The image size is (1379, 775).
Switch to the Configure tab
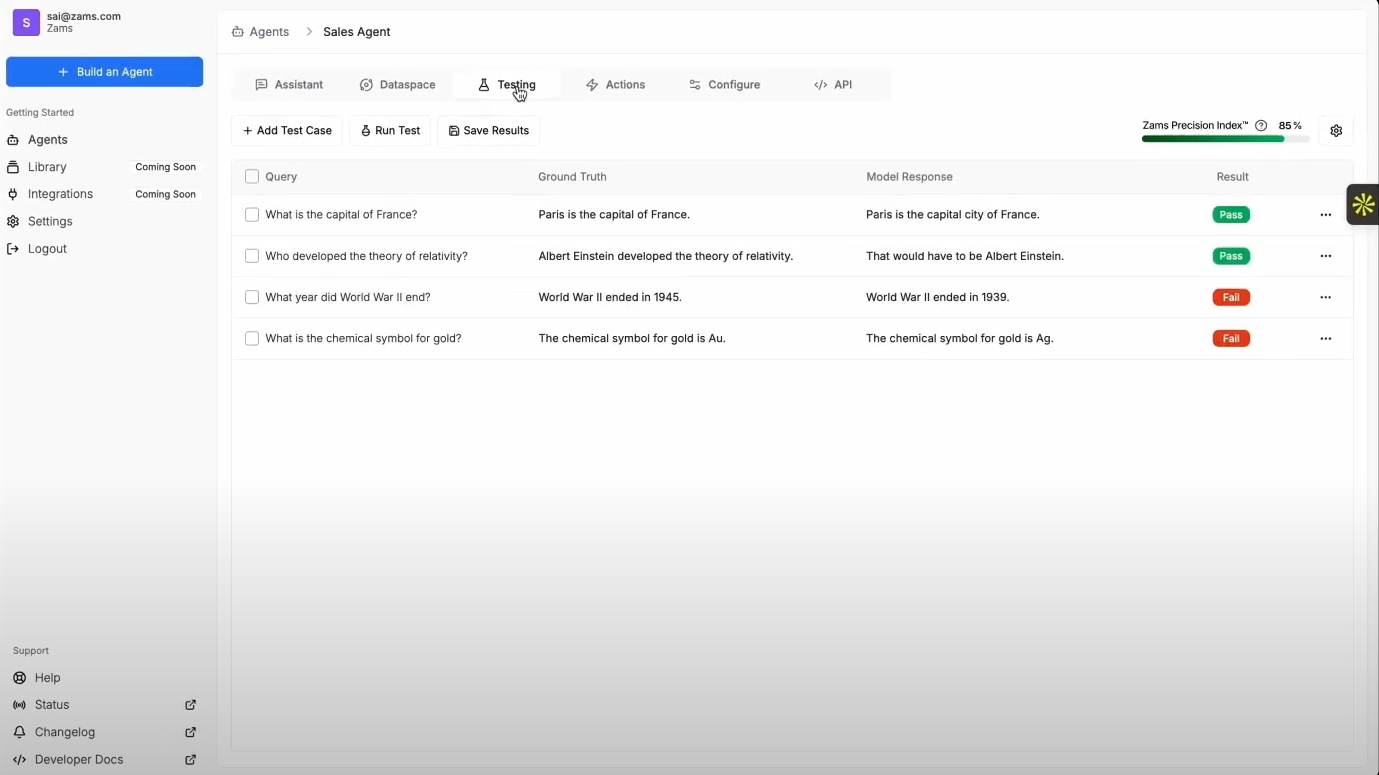(x=724, y=85)
